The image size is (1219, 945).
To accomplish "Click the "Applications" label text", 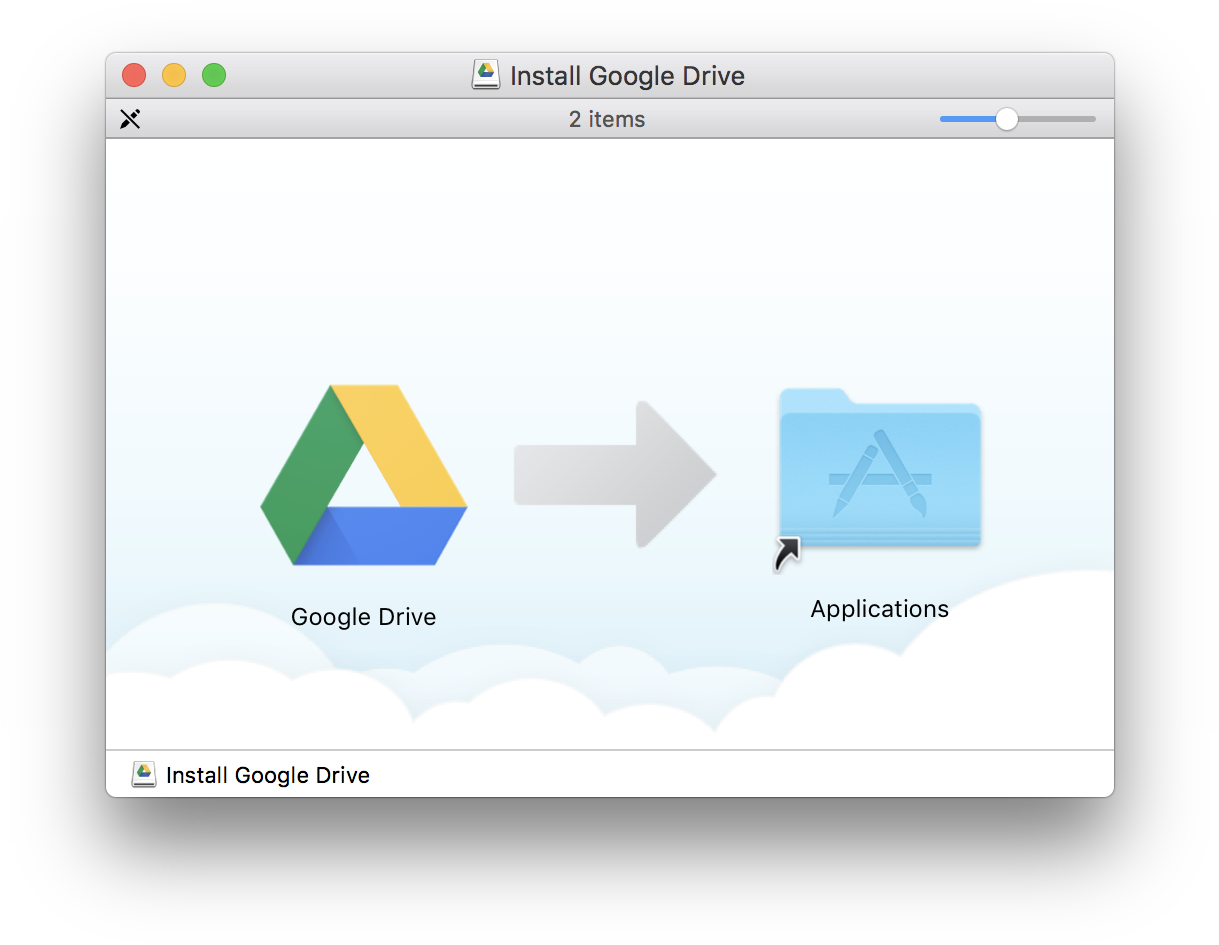I will coord(880,609).
